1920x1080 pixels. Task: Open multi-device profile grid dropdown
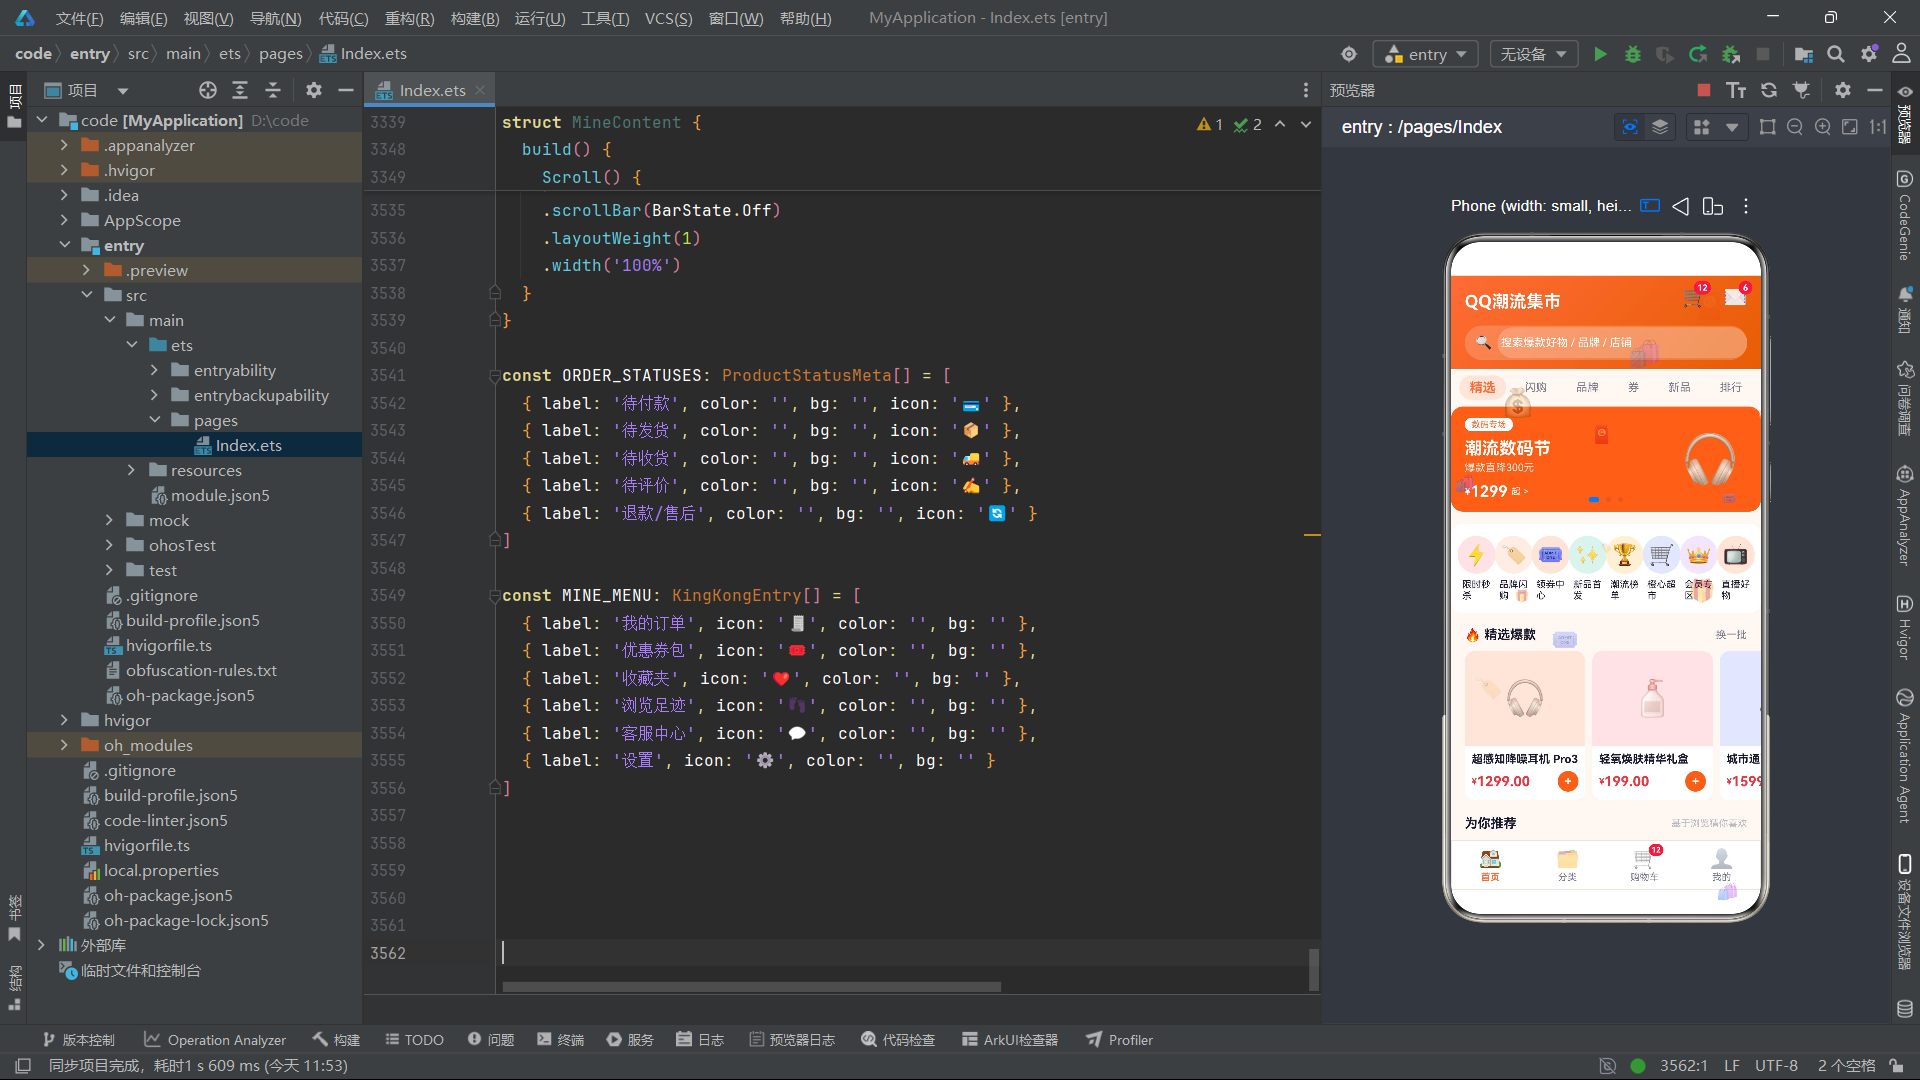[1716, 127]
